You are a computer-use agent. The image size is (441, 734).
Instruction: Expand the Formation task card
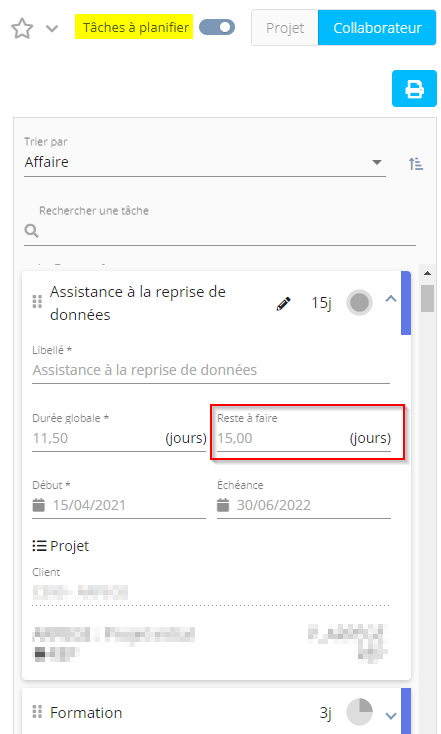391,715
